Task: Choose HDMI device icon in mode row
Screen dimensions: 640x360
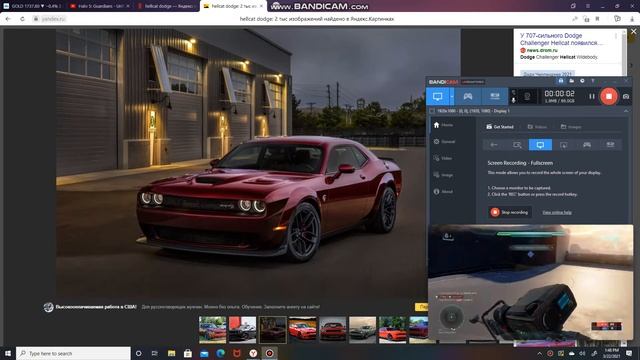Action: pos(610,145)
